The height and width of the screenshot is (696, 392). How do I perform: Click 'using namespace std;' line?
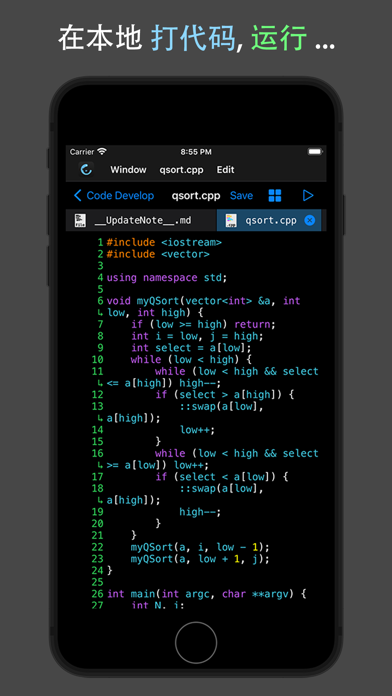point(167,278)
